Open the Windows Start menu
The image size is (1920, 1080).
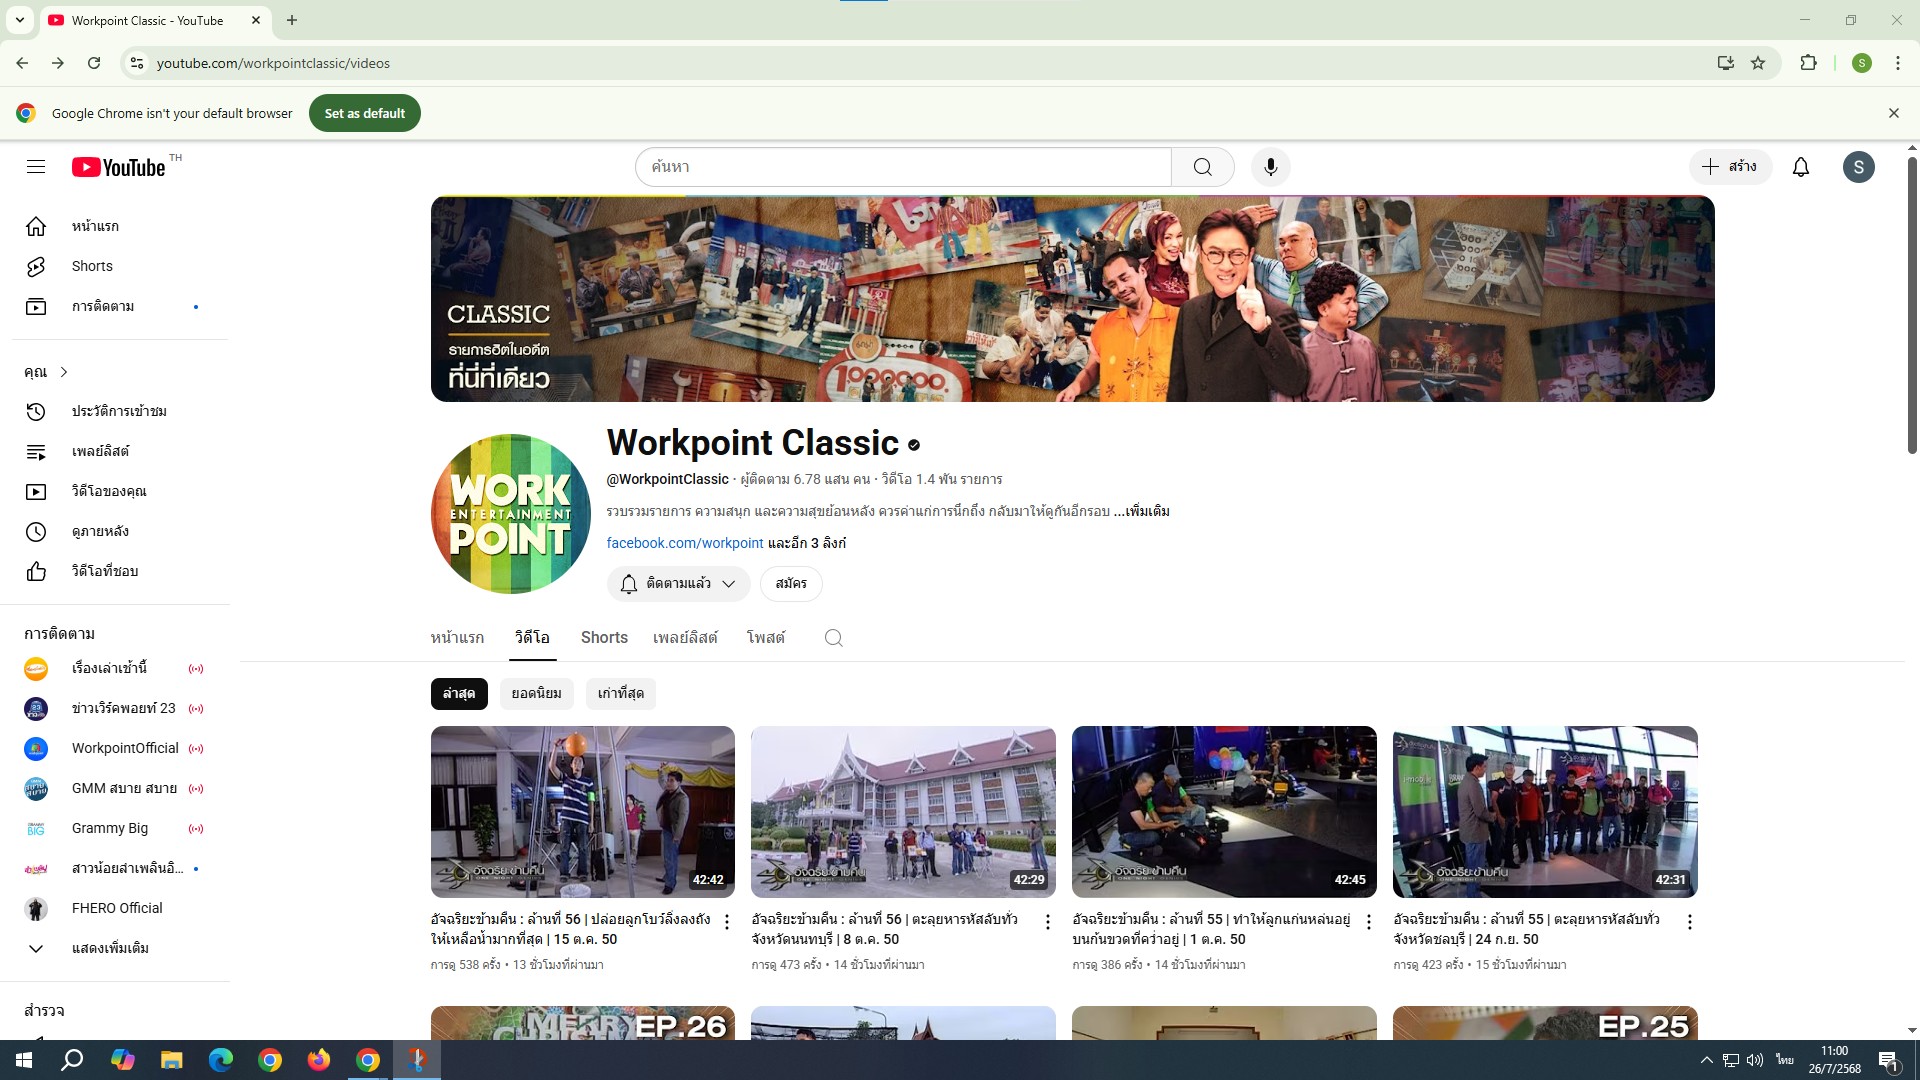(24, 1060)
